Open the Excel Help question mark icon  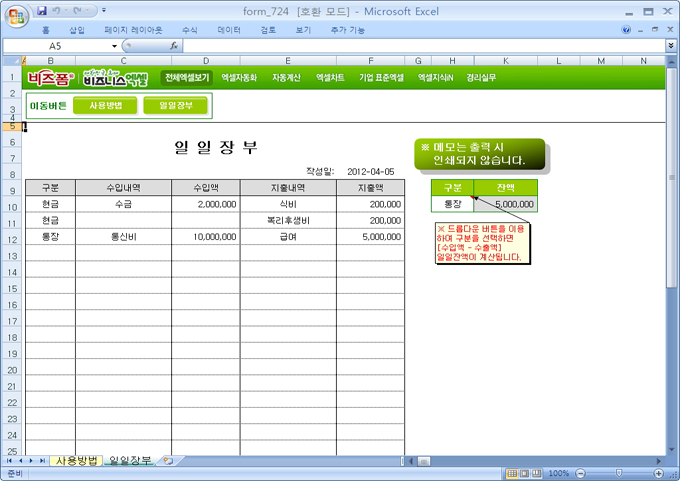tap(626, 29)
